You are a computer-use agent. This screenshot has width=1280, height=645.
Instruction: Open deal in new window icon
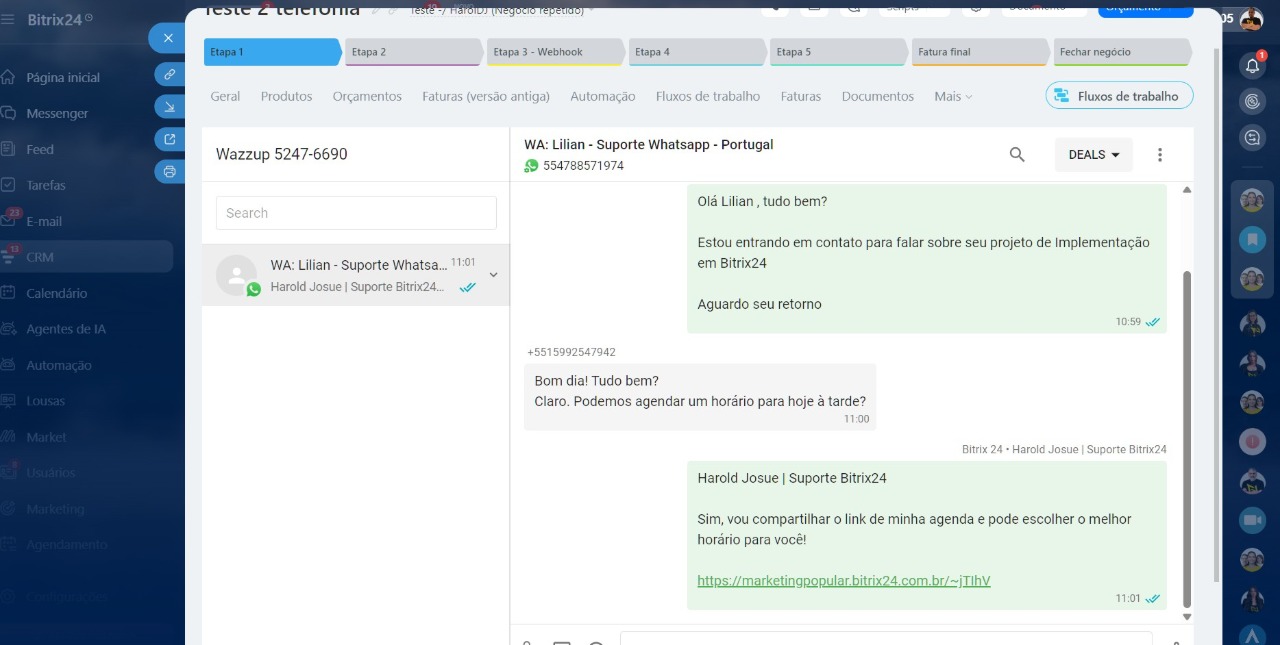[x=170, y=139]
